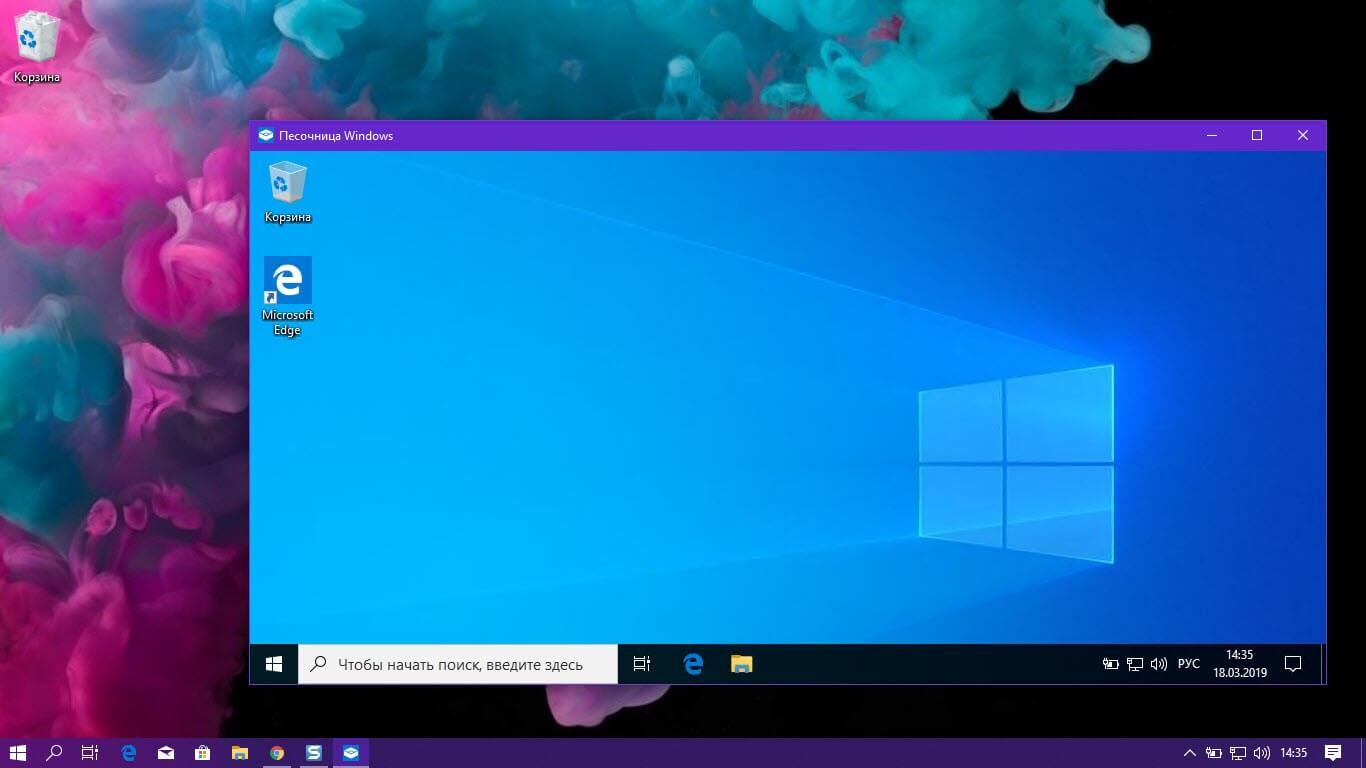This screenshot has height=768, width=1366.
Task: Open Task View in the sandbox taskbar
Action: 641,663
